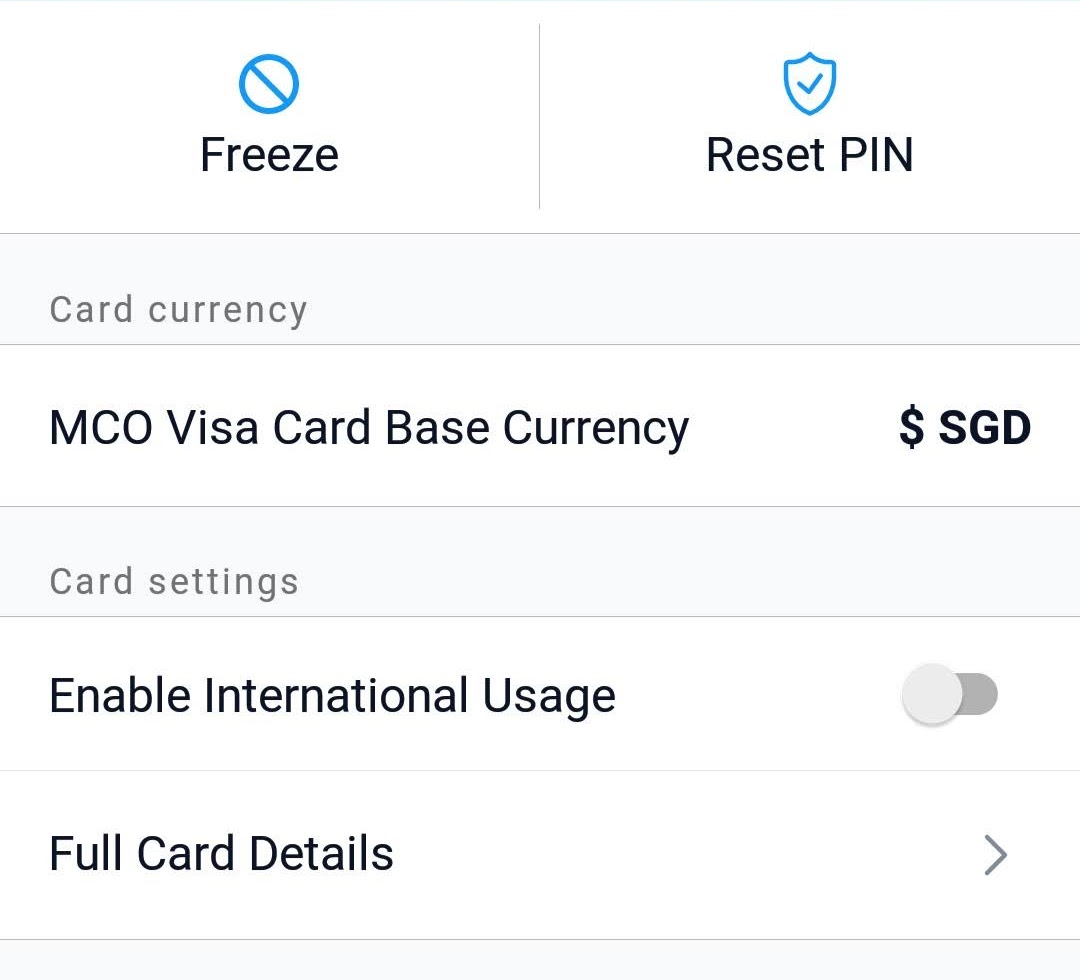Toggle the Enable International Usage switch
Viewport: 1080px width, 980px height.
click(950, 694)
